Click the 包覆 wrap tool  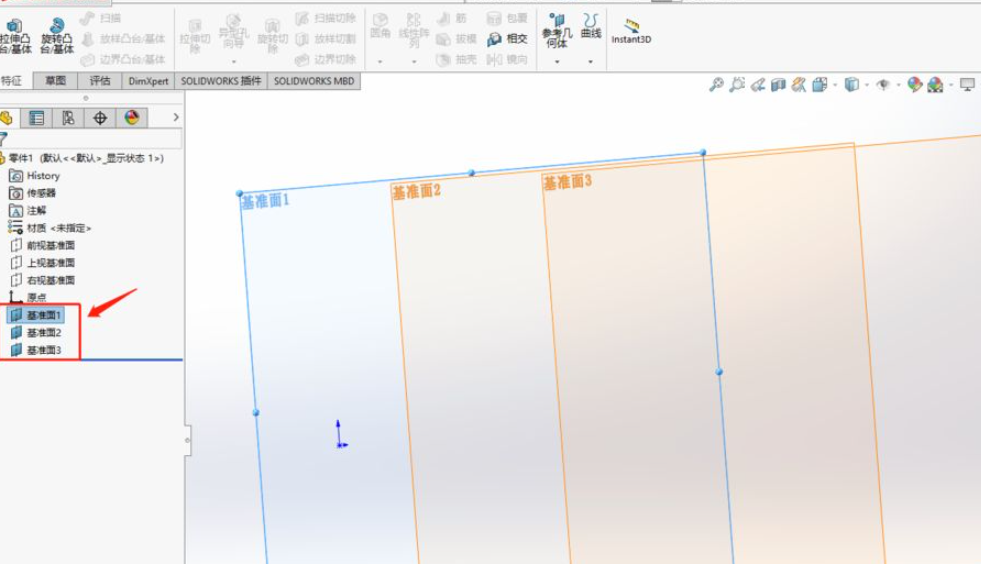507,18
